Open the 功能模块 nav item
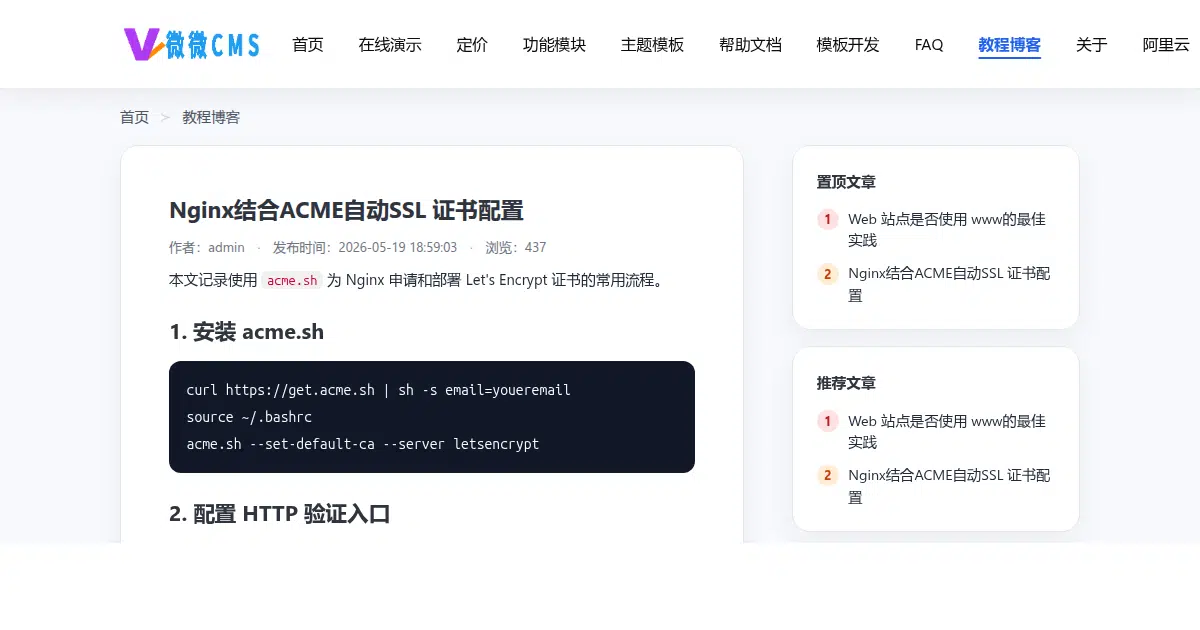 [554, 45]
